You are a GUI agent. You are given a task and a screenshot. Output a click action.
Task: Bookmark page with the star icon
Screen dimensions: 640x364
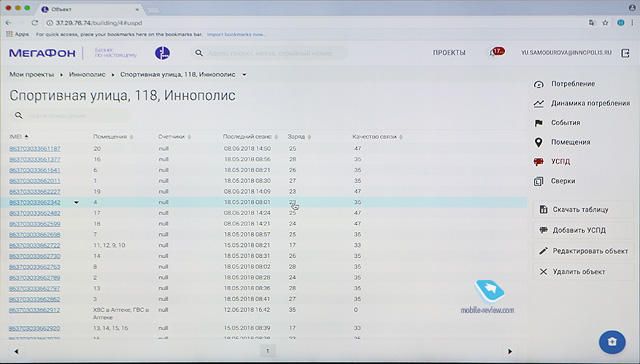[x=605, y=23]
